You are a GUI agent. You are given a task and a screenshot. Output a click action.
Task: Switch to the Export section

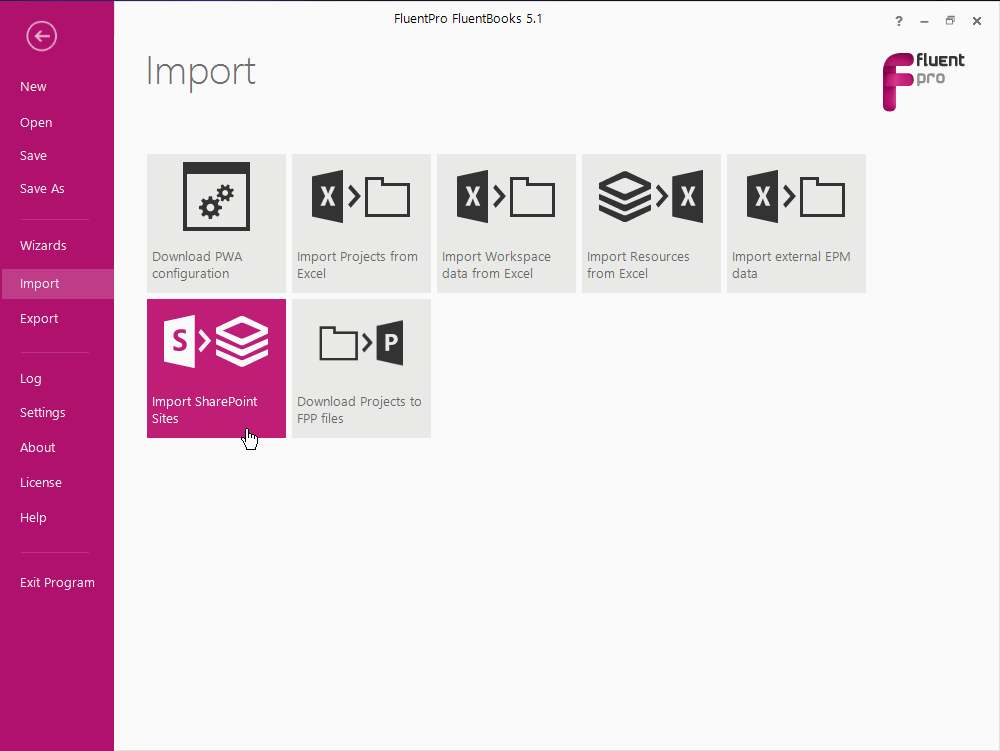(x=39, y=319)
